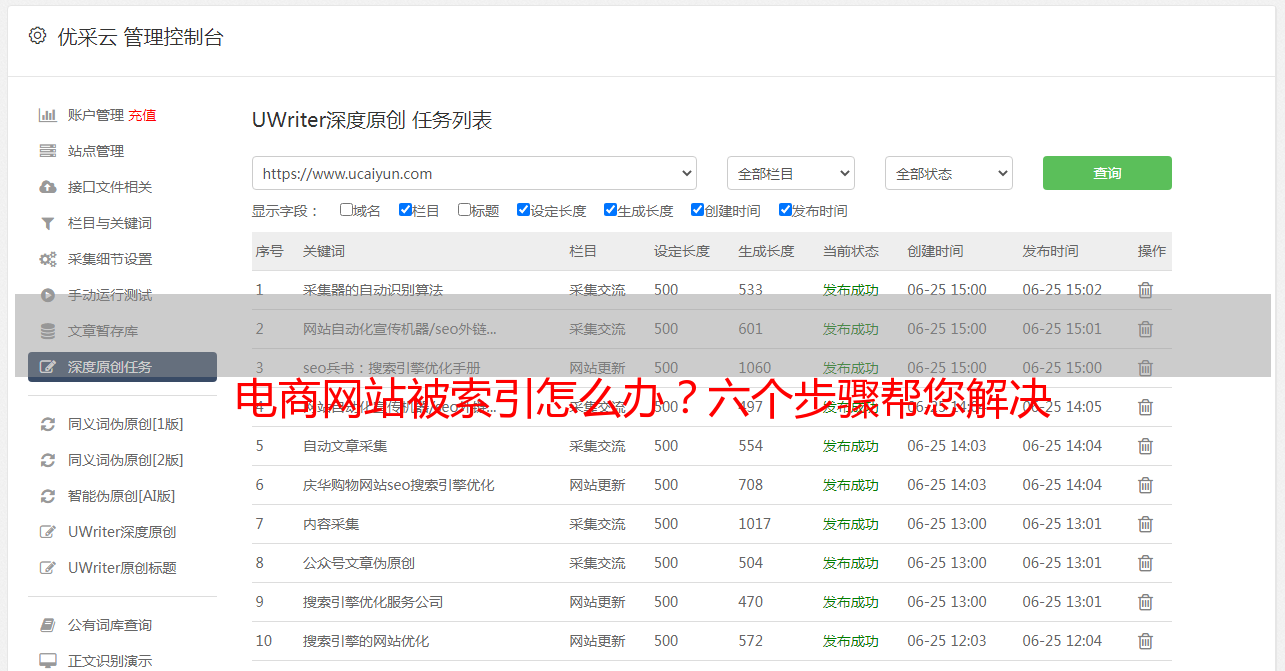Toggle the 生成长度 checkbox
1285x671 pixels.
[x=610, y=210]
